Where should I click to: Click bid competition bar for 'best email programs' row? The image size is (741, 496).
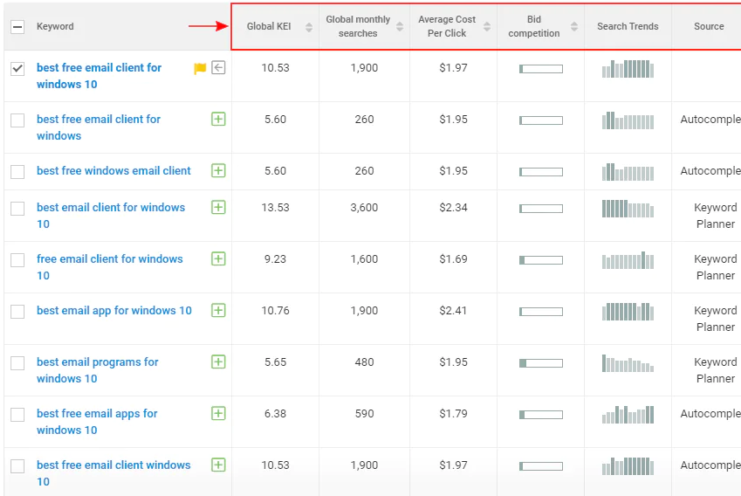tap(541, 363)
